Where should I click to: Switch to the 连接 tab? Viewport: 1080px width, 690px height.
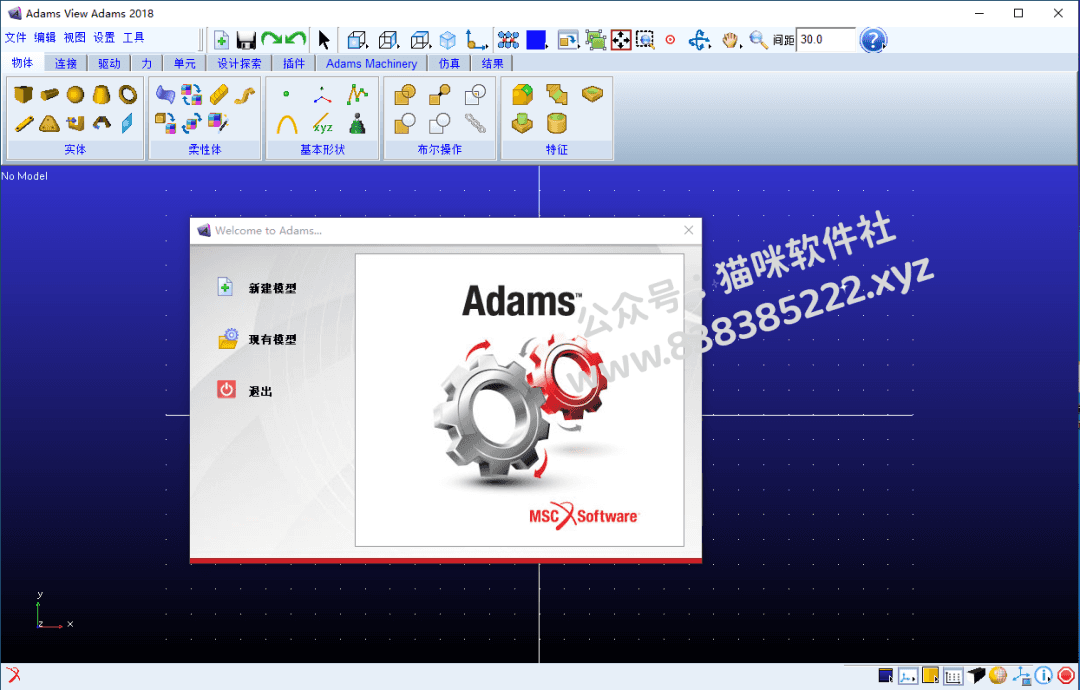pyautogui.click(x=66, y=63)
